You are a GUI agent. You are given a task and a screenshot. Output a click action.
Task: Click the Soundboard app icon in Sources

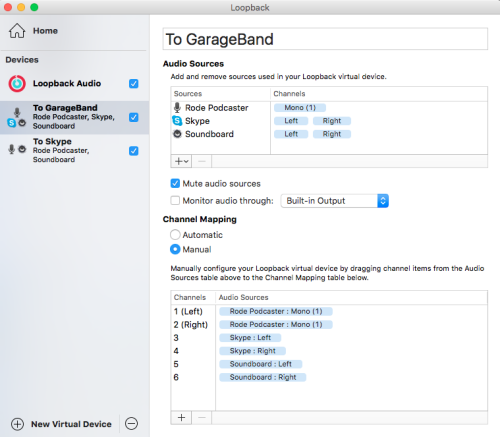click(177, 134)
